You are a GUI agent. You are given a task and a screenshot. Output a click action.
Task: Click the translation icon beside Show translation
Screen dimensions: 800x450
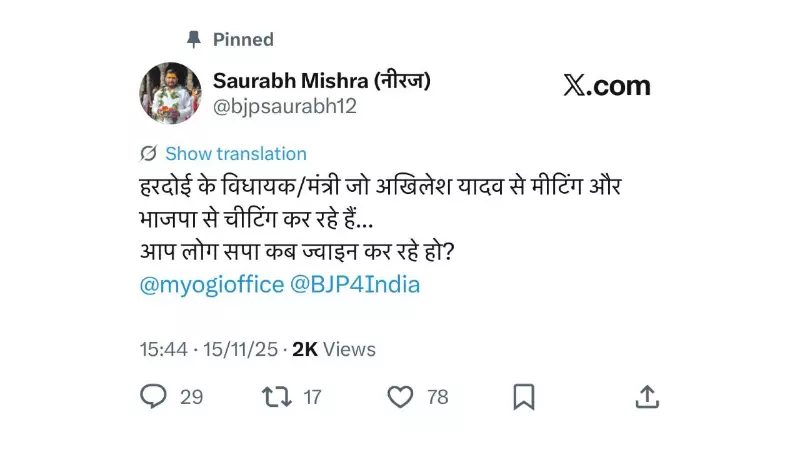(x=149, y=153)
